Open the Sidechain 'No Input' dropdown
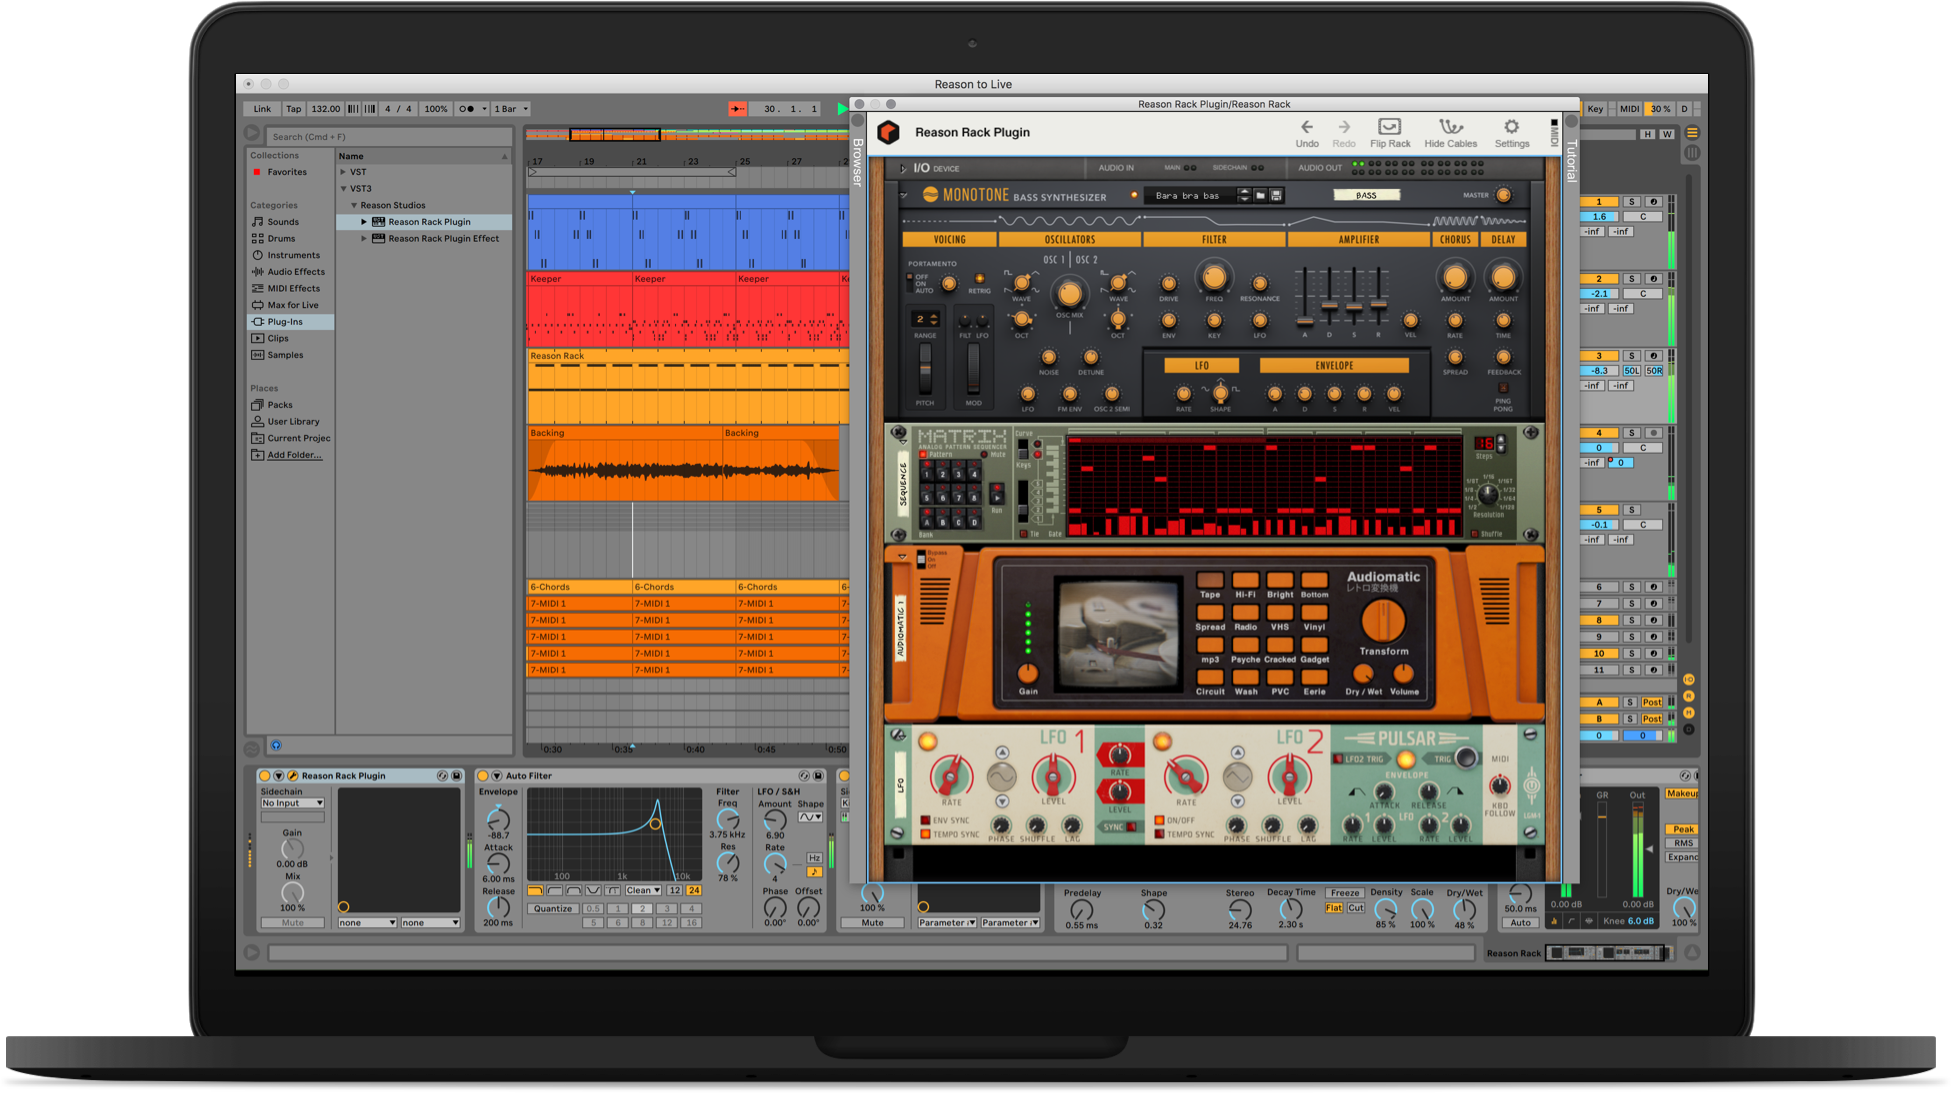This screenshot has height=1094, width=1952. pyautogui.click(x=292, y=802)
